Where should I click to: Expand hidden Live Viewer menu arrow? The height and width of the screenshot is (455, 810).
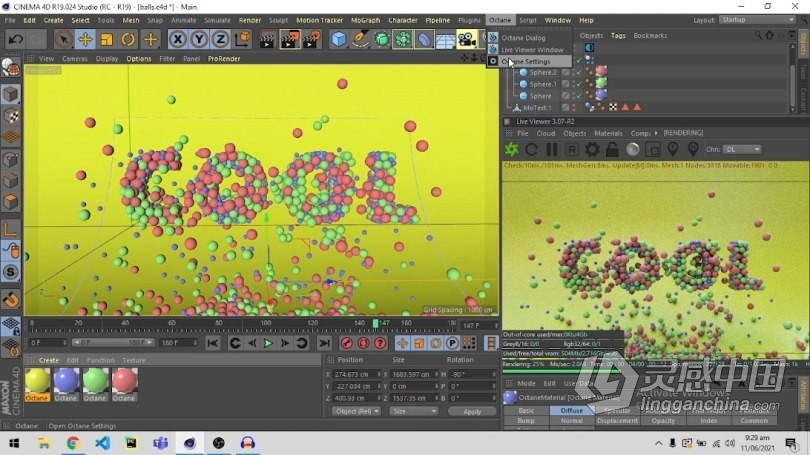tap(656, 133)
